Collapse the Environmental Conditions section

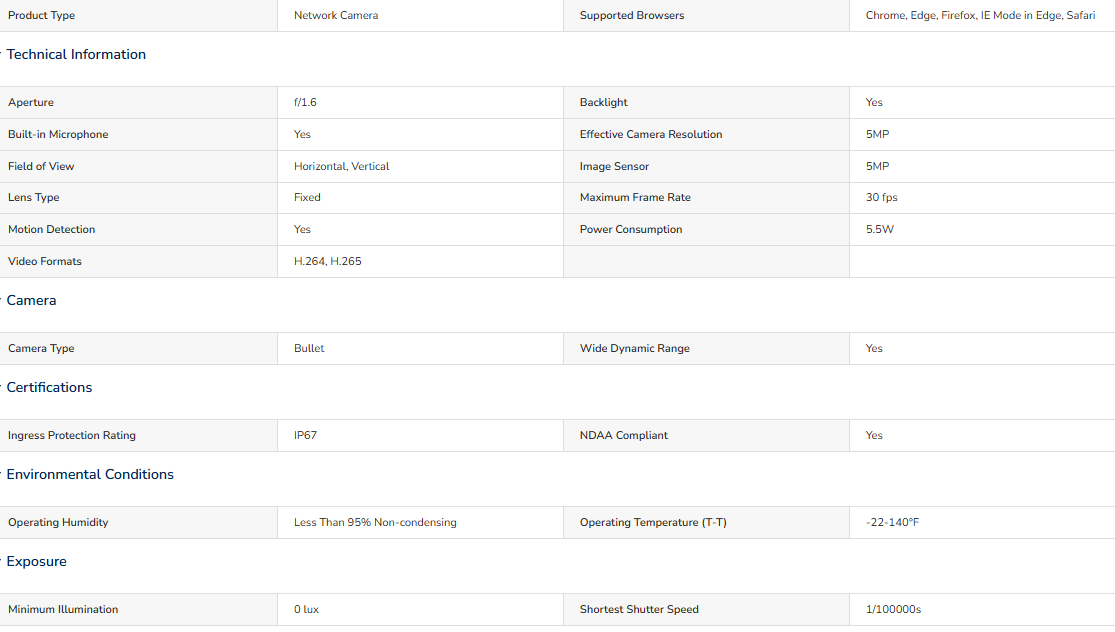pyautogui.click(x=90, y=475)
